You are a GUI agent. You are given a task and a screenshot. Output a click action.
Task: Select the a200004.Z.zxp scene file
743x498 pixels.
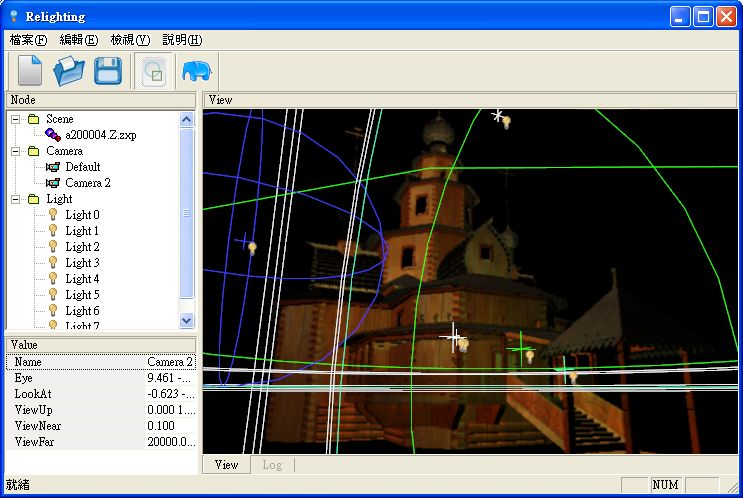point(100,135)
